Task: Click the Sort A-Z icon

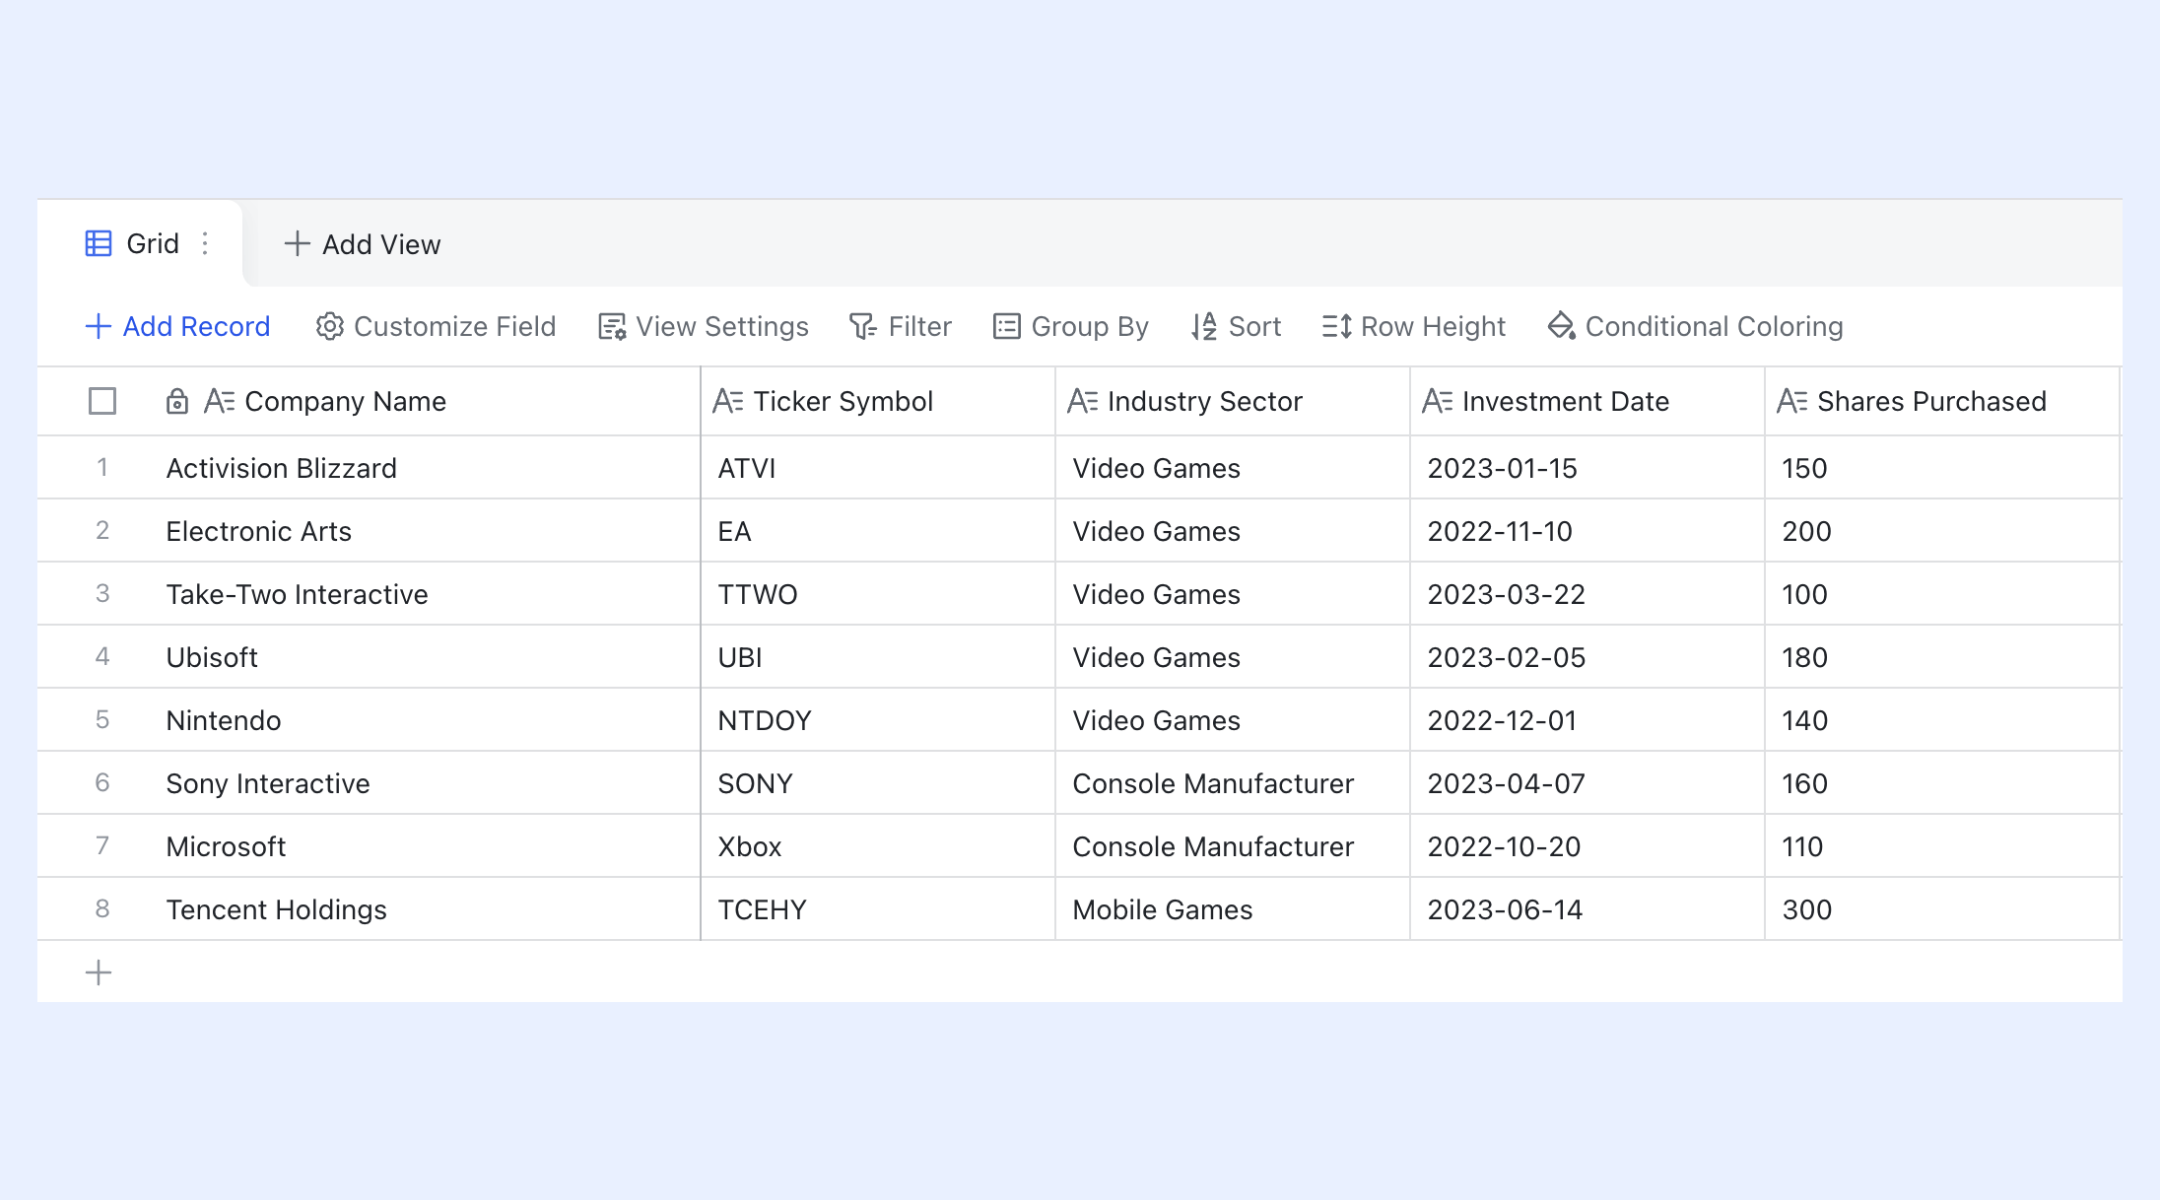Action: 1204,327
